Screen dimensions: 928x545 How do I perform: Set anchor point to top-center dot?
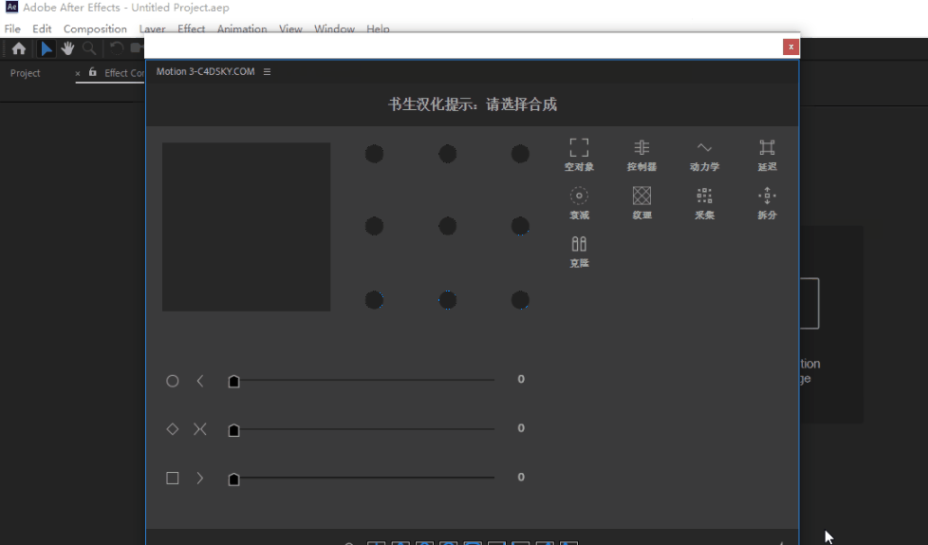tap(447, 154)
